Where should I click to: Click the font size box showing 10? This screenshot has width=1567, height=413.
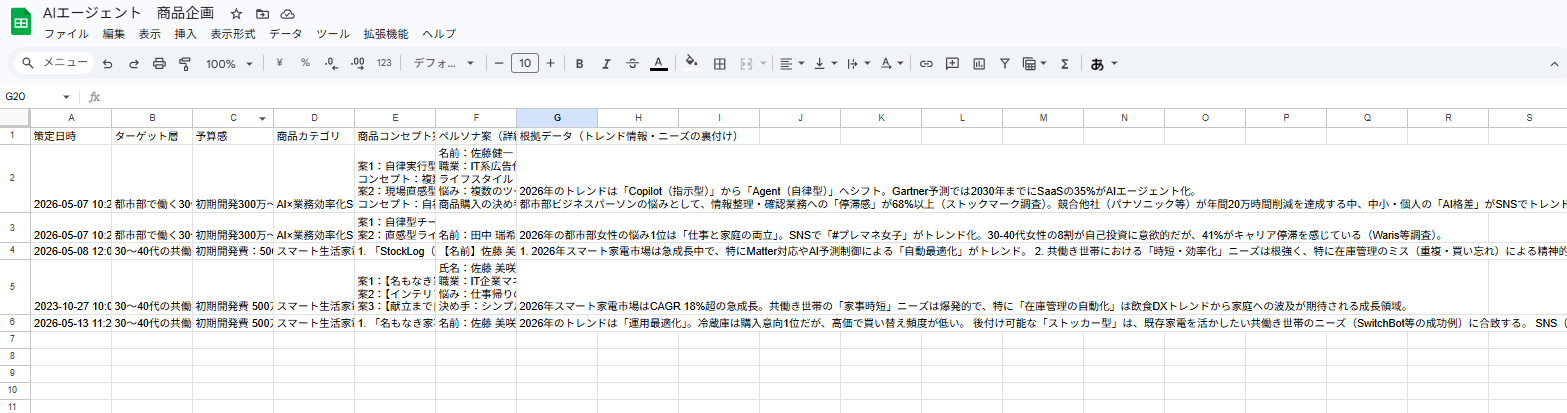coord(525,63)
